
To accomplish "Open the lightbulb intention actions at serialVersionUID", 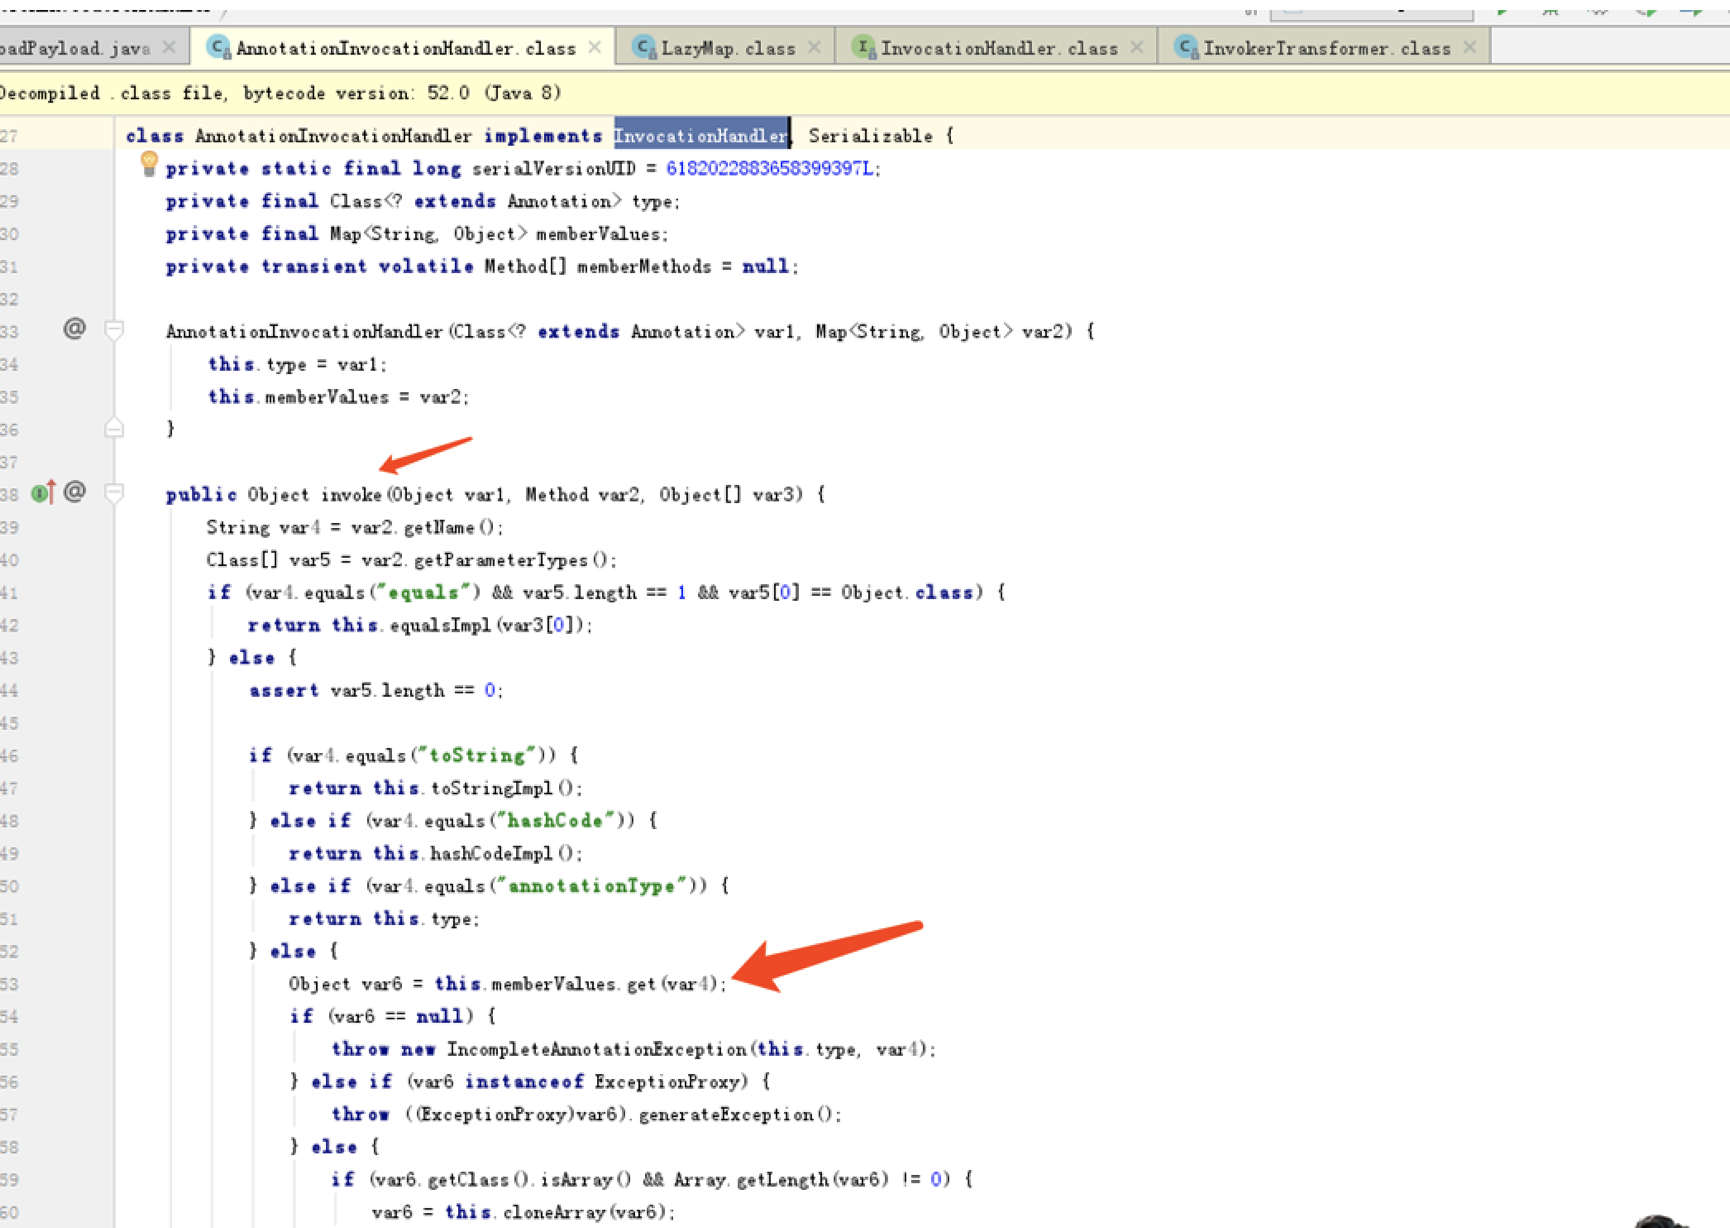I will (x=149, y=164).
